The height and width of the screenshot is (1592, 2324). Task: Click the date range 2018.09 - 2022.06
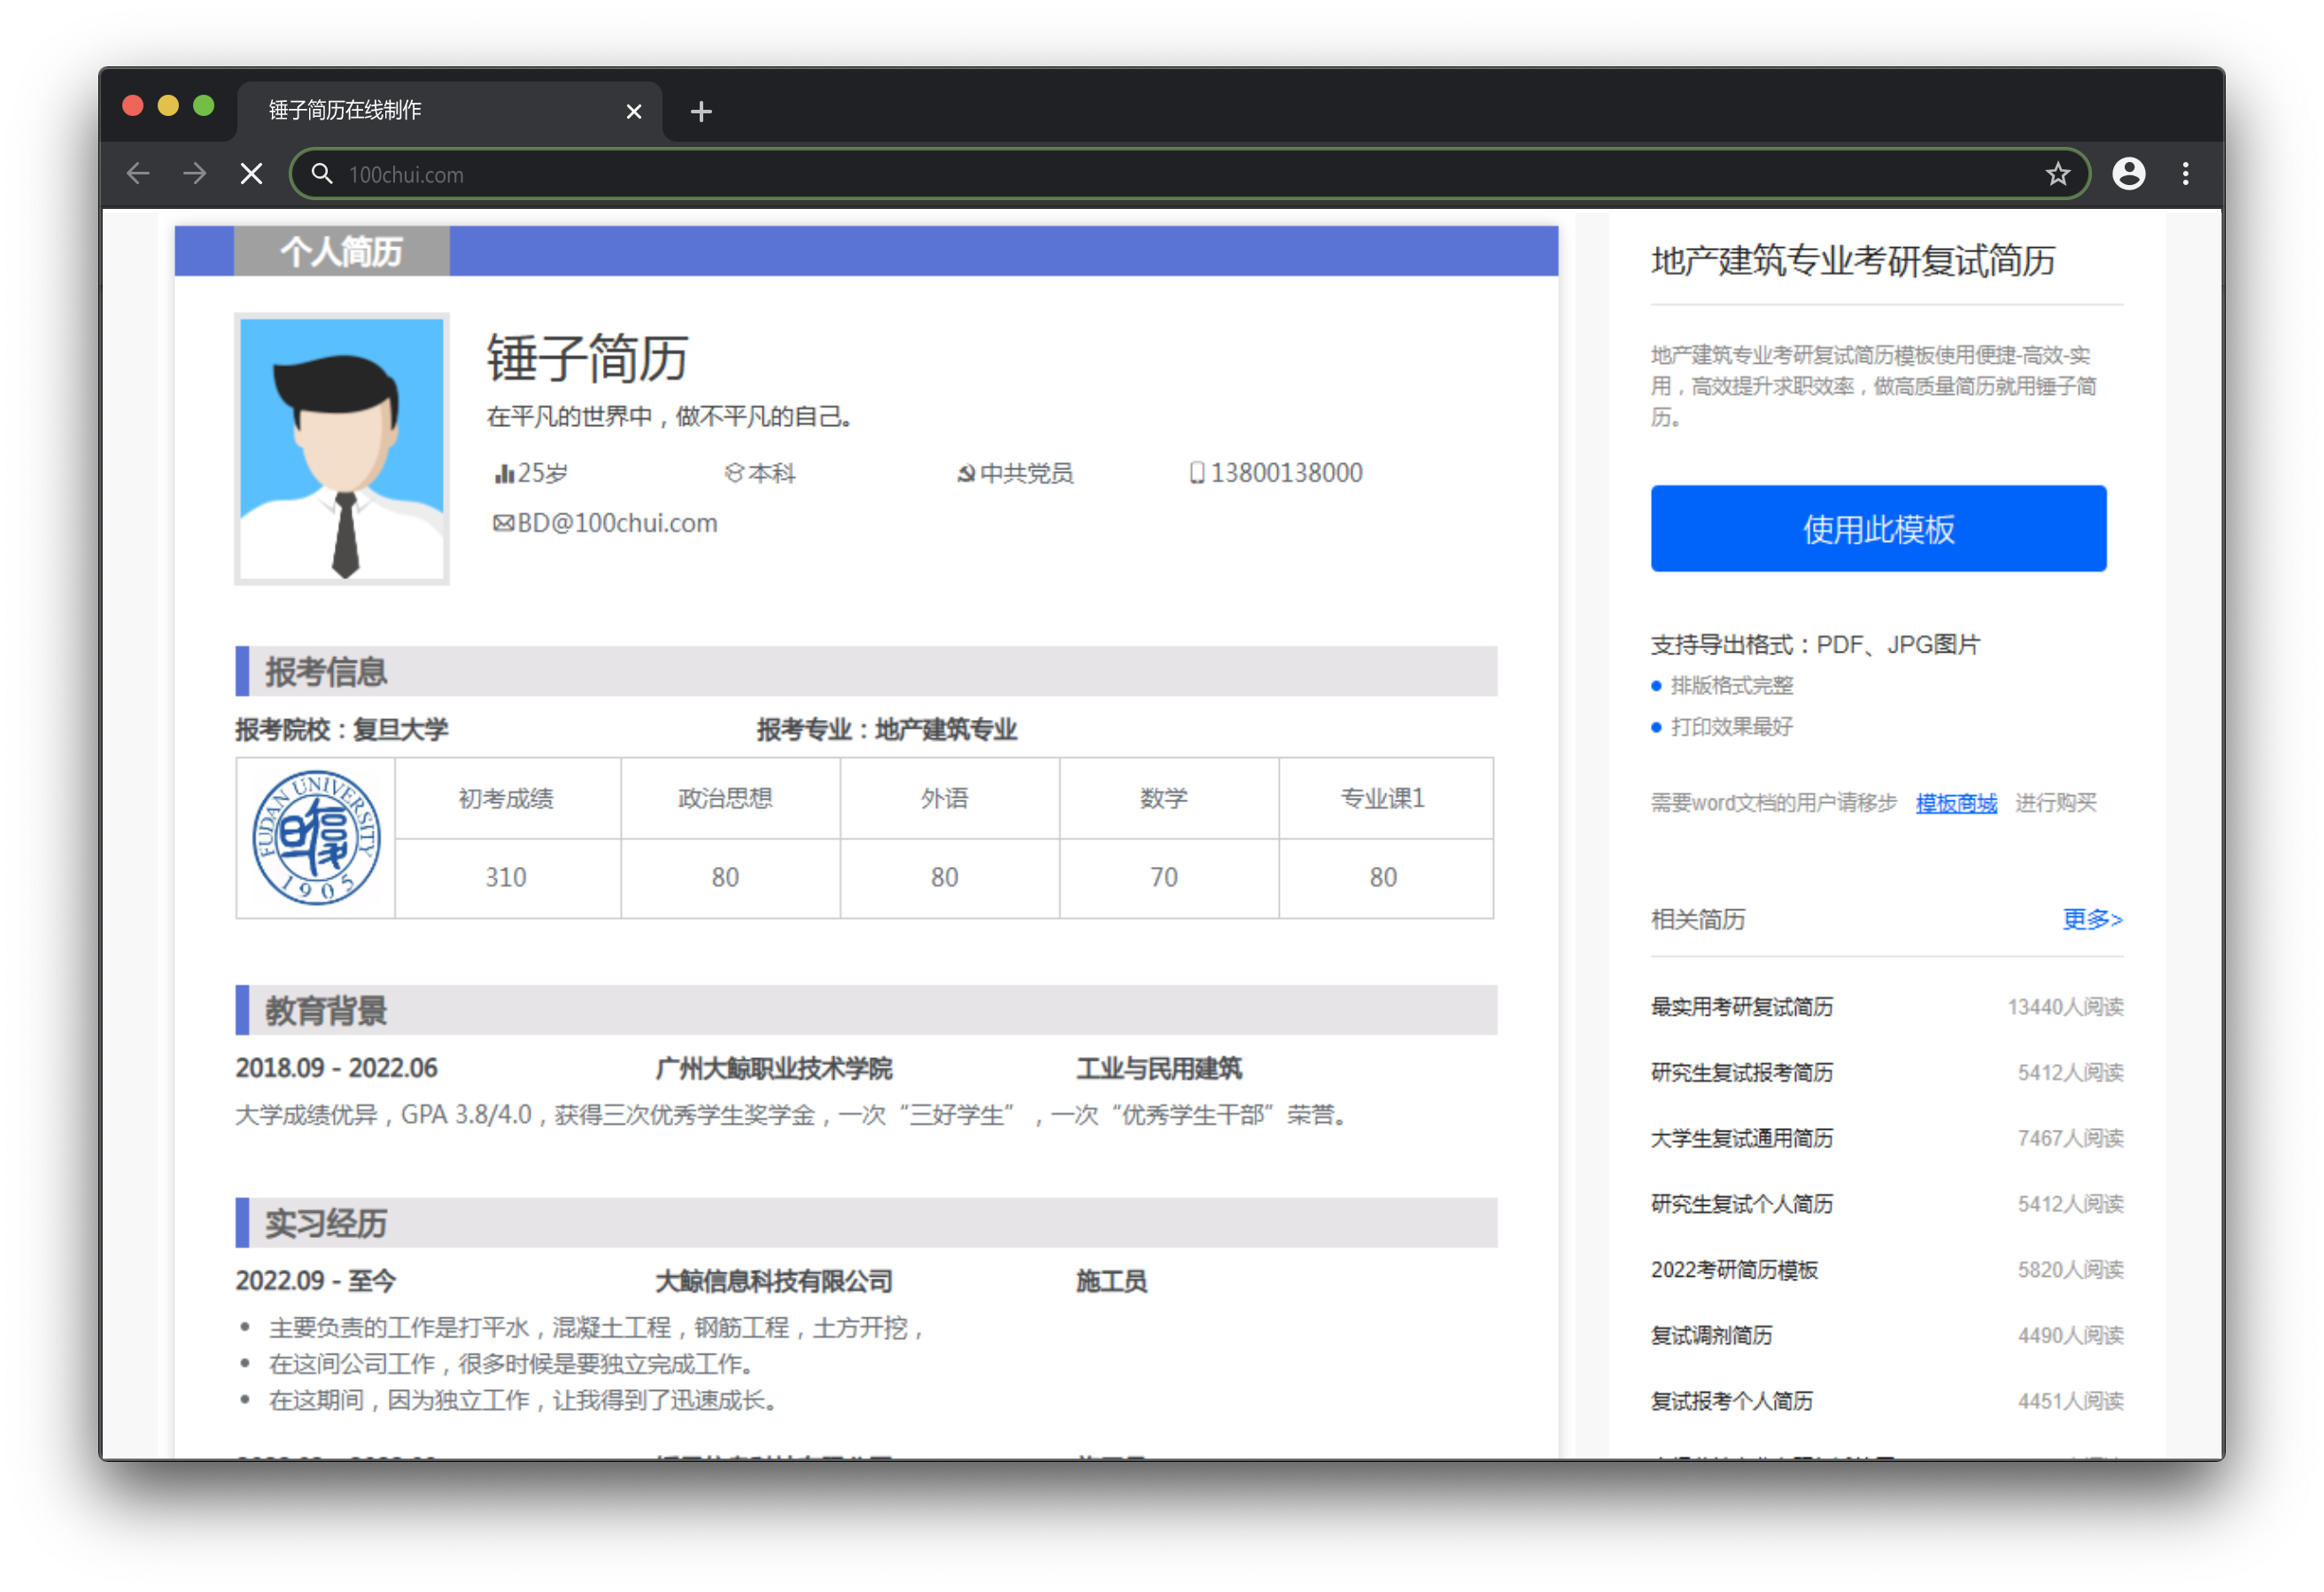(x=336, y=1068)
